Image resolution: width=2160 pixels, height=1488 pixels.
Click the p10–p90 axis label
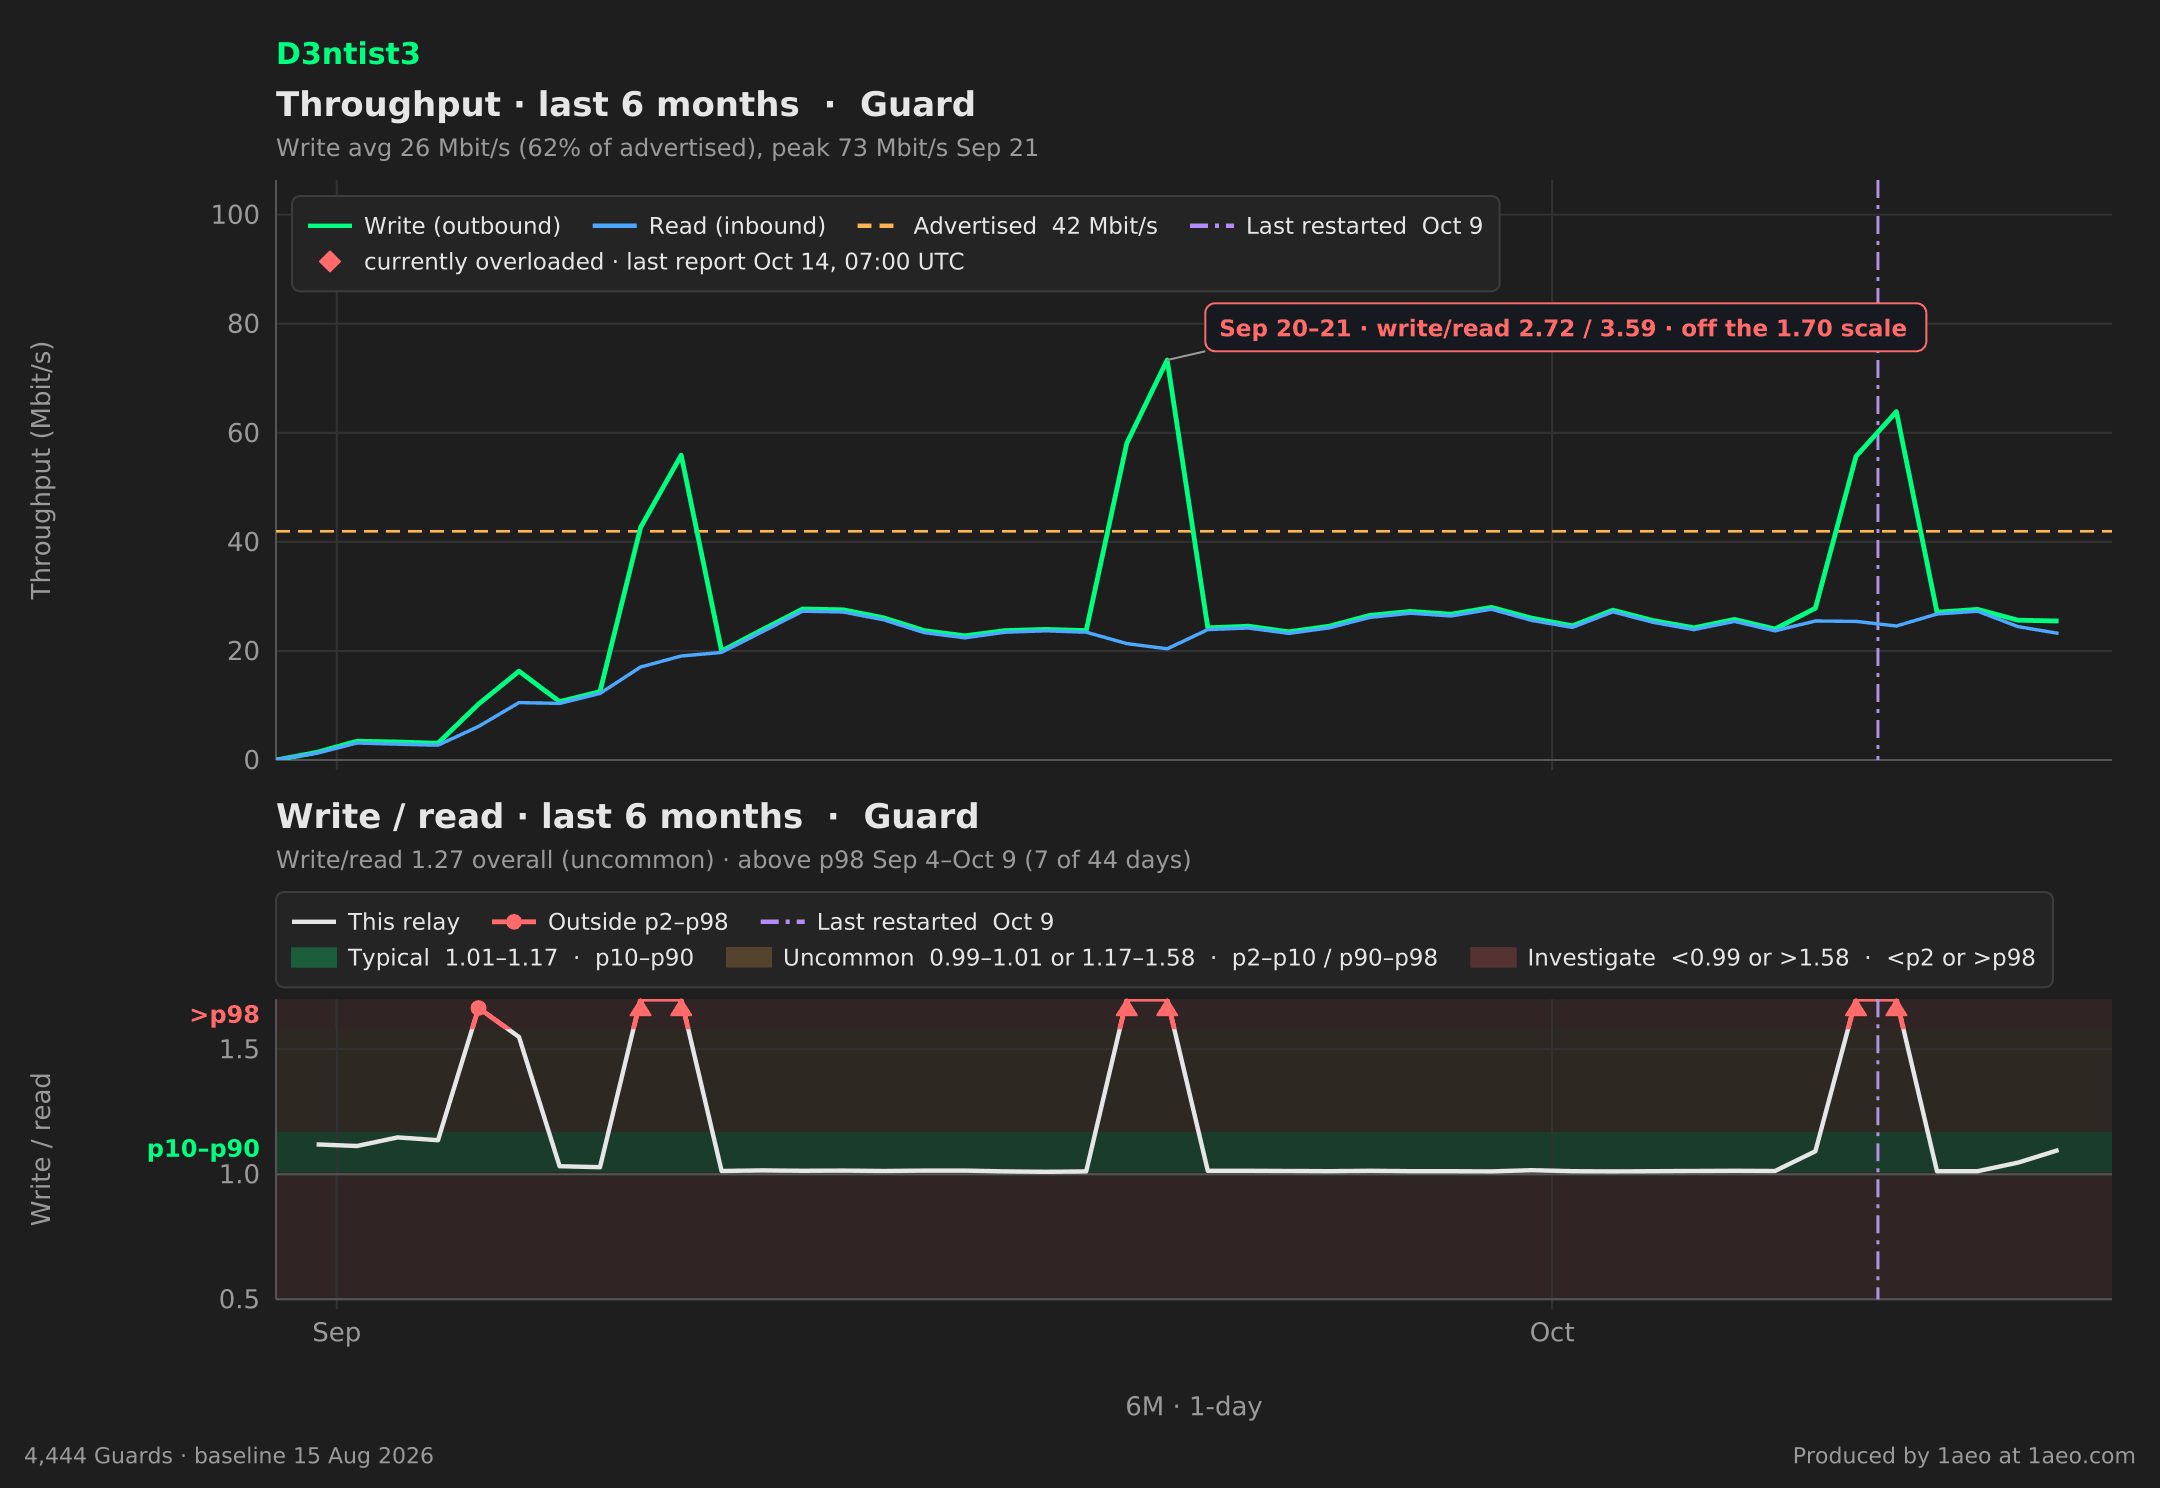tap(203, 1149)
